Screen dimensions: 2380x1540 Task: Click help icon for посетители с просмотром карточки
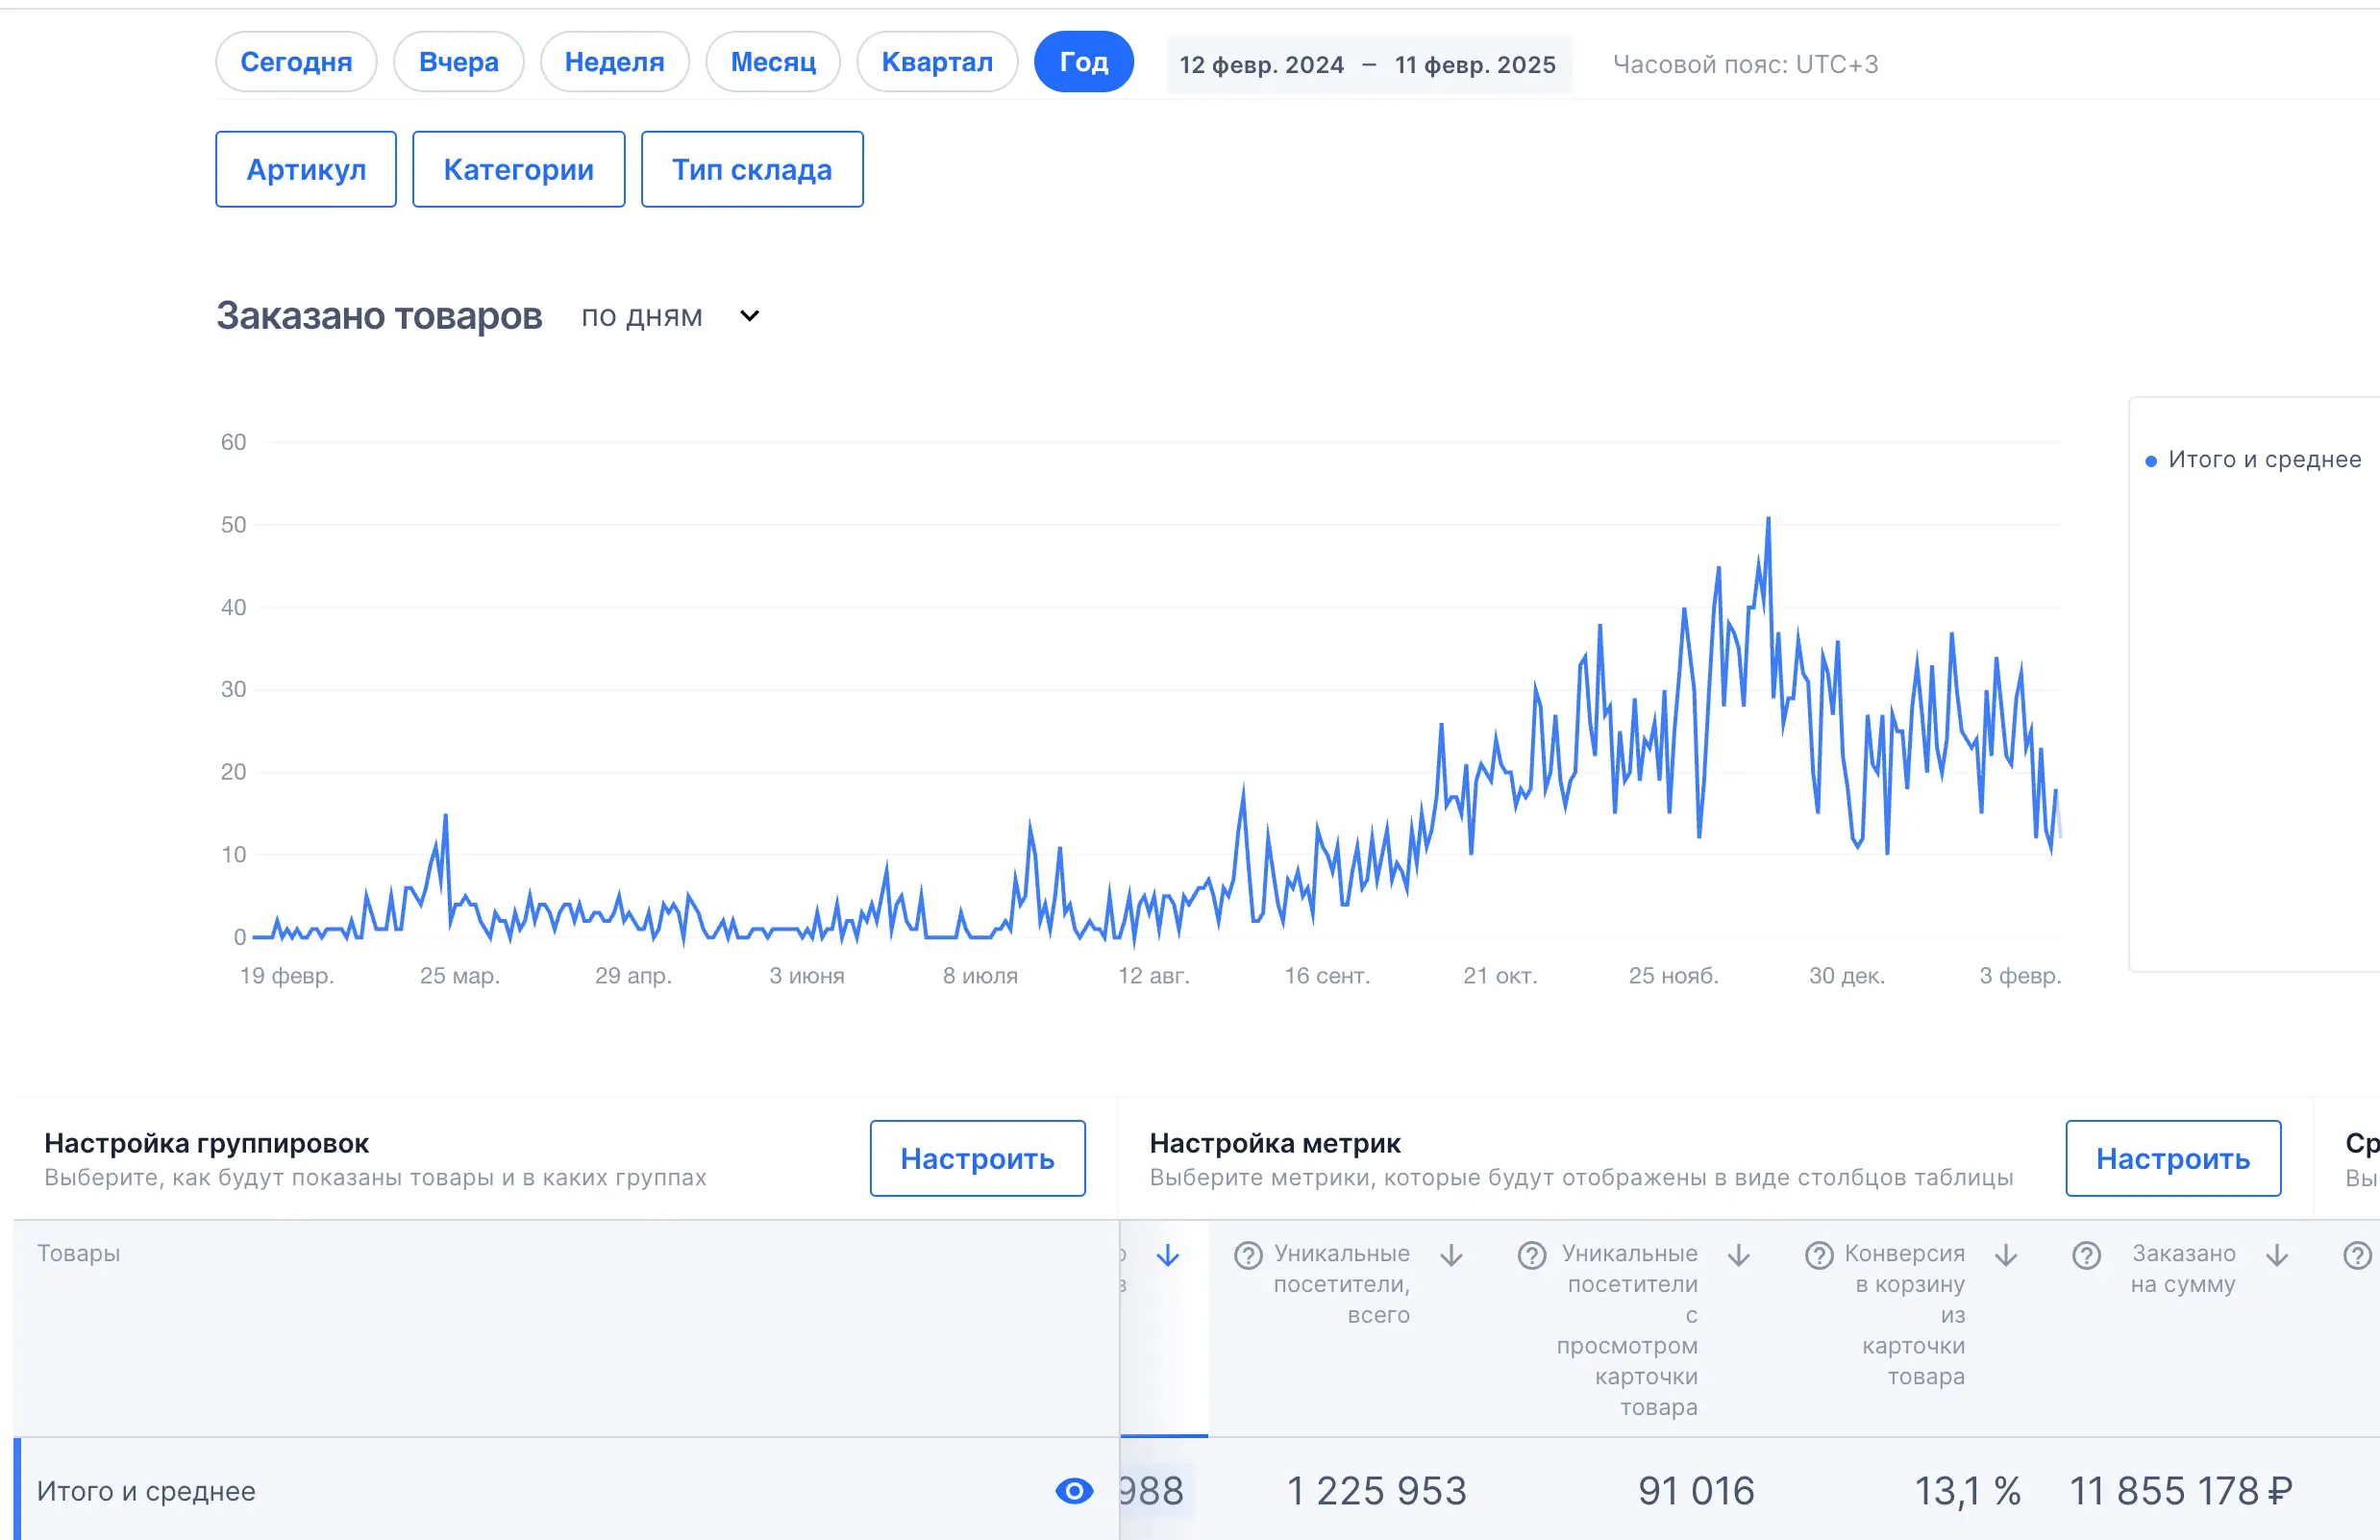click(1531, 1255)
